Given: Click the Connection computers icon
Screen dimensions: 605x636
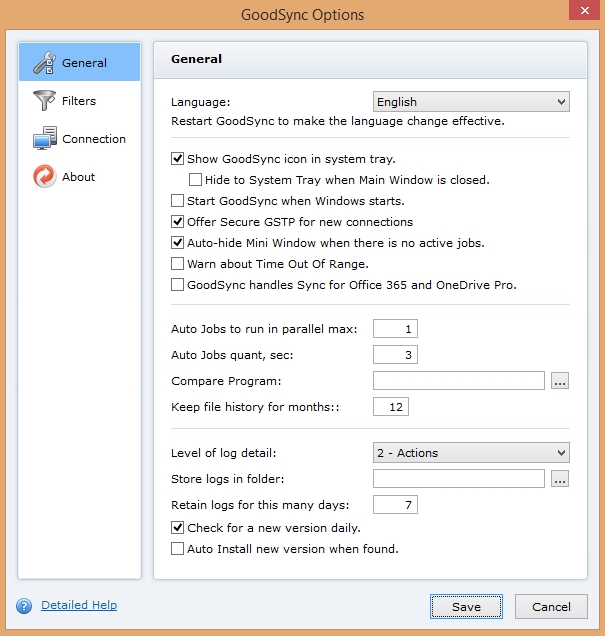Looking at the screenshot, I should click(45, 138).
